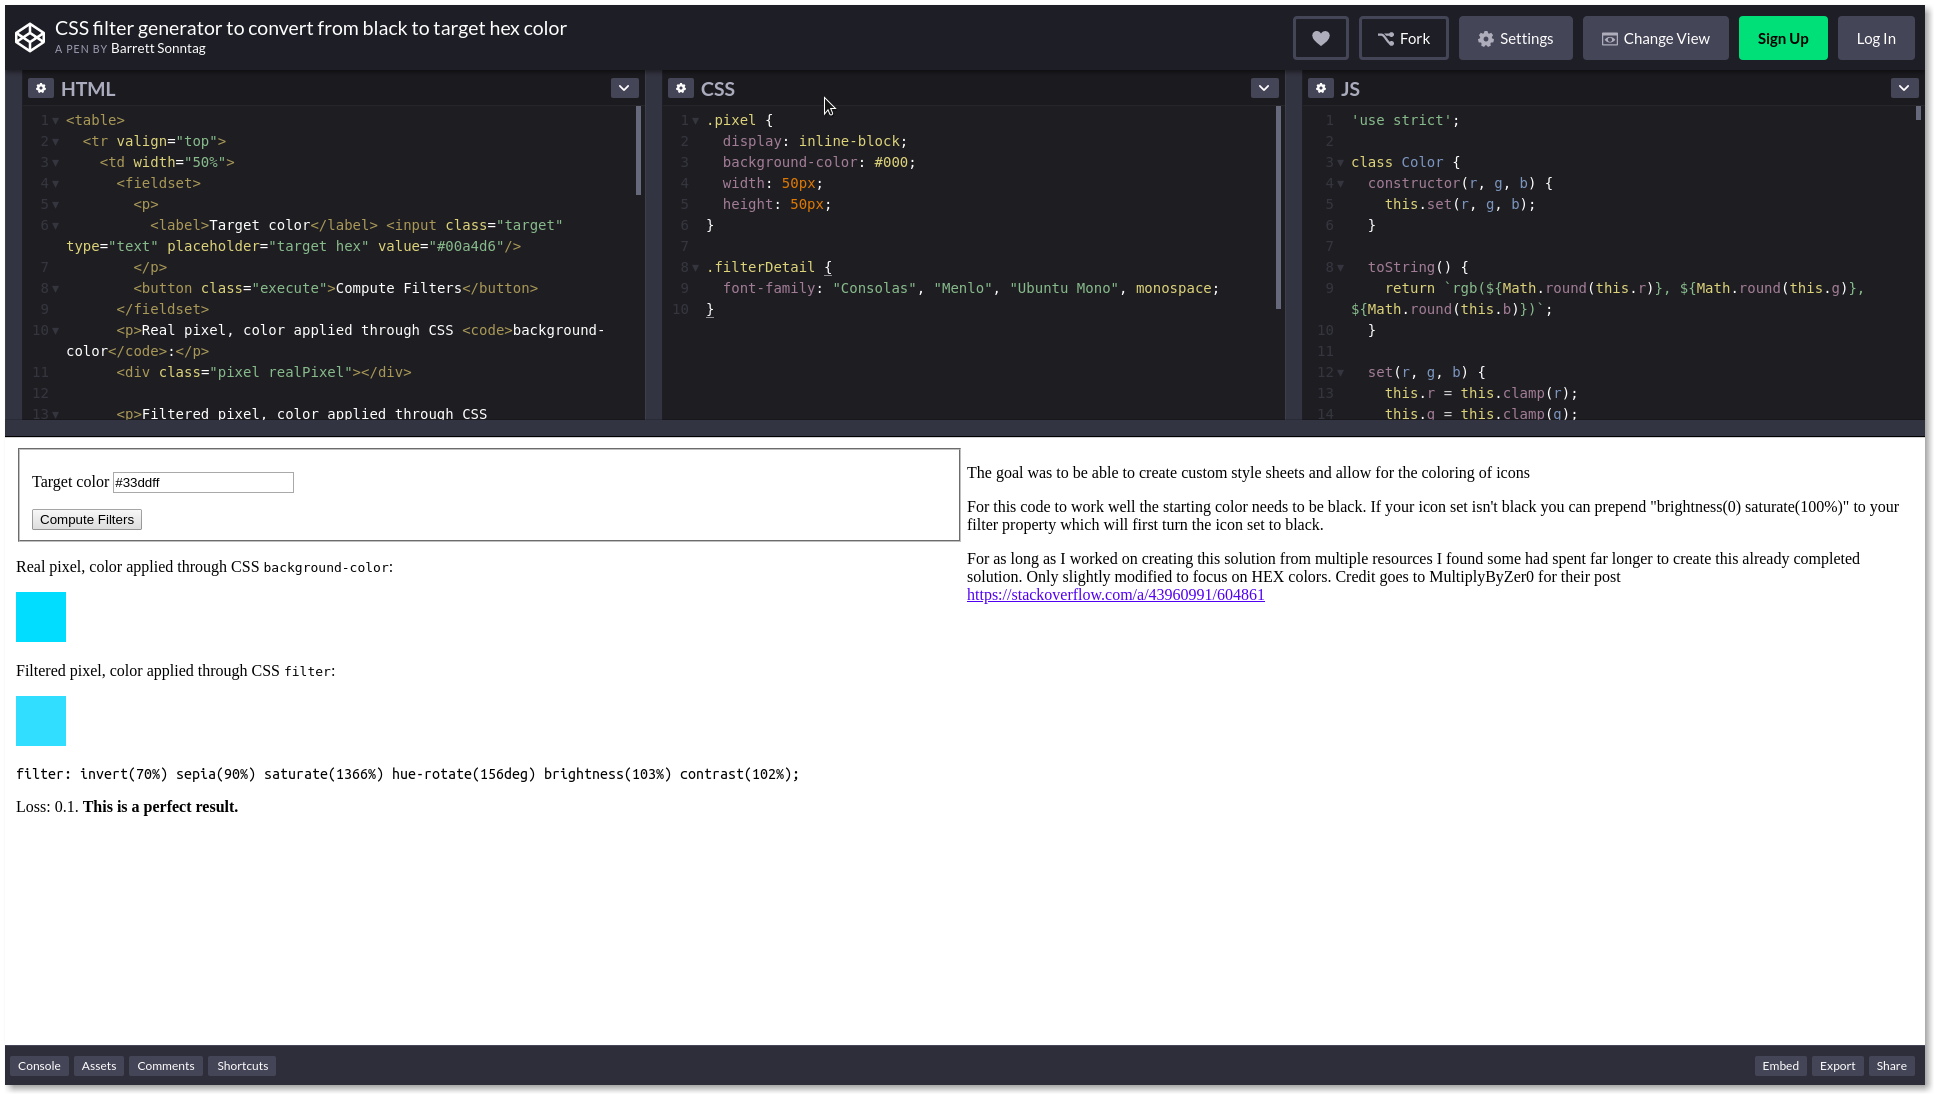Collapse the JS editor with its chevron
Image resolution: width=1934 pixels, height=1094 pixels.
click(1904, 88)
